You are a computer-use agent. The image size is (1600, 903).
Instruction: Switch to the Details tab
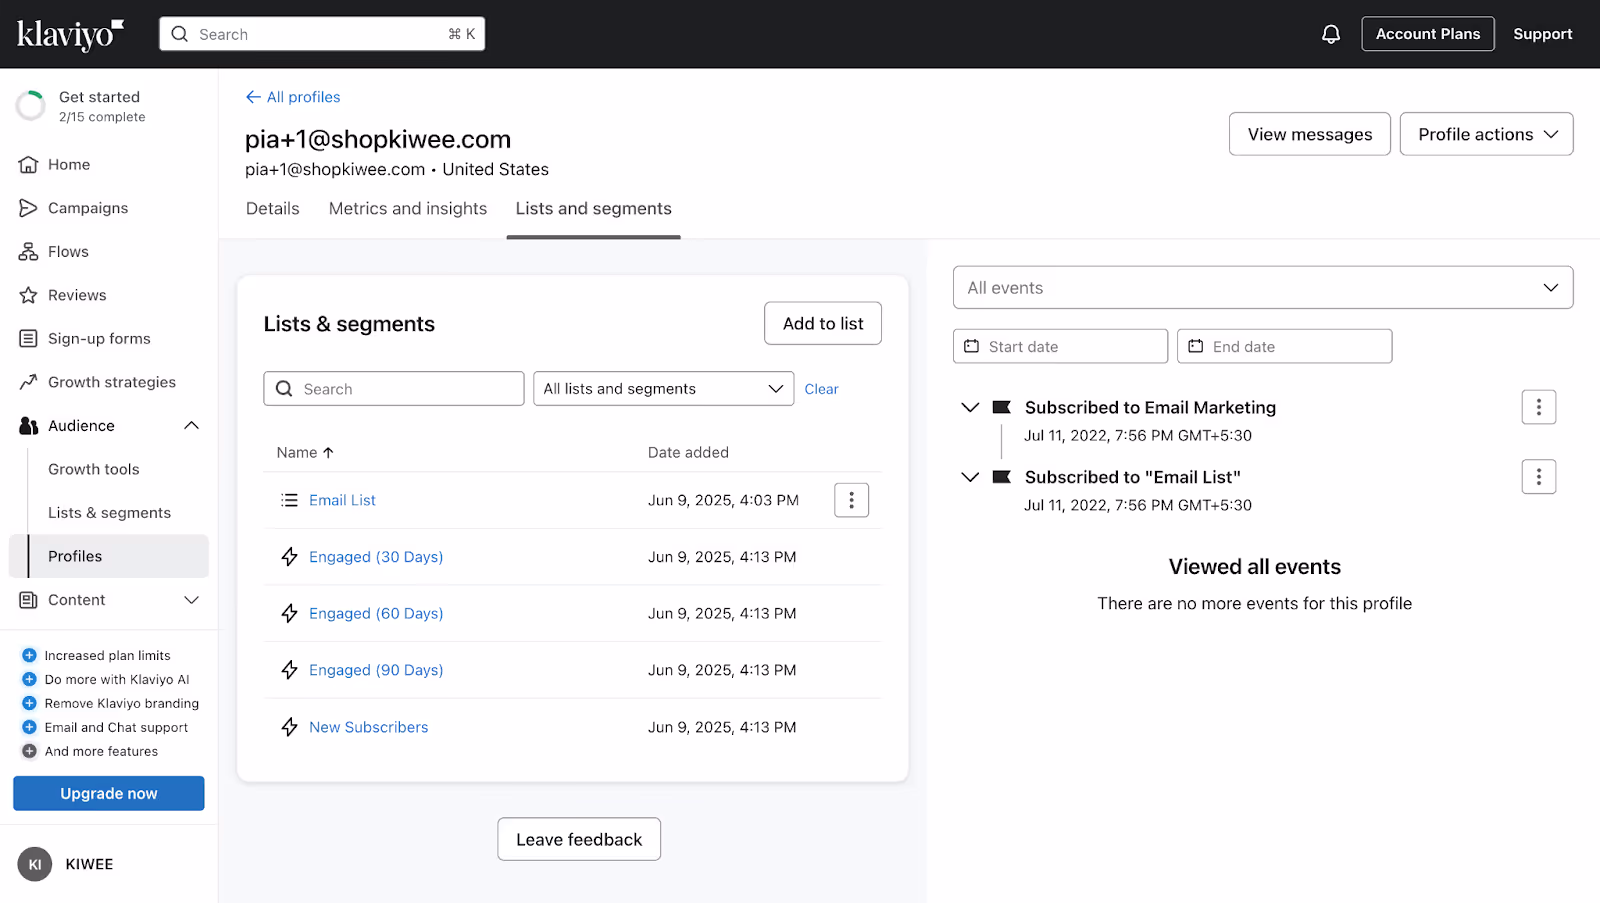273,209
